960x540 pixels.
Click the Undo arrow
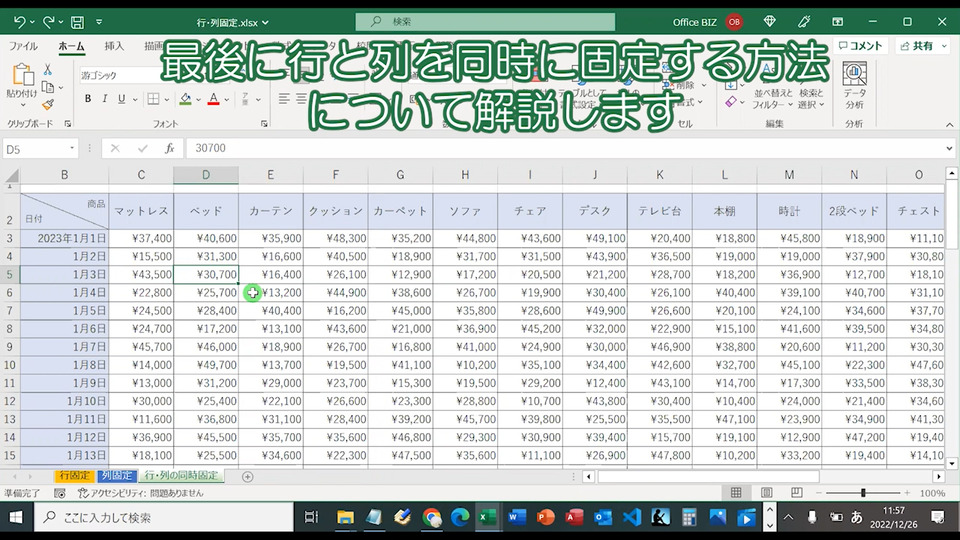click(x=19, y=22)
